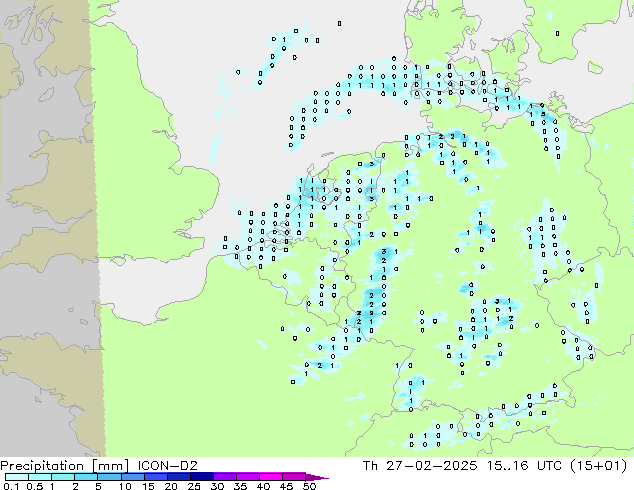Click the '25' legend value
This screenshot has width=634, height=490.
[194, 486]
